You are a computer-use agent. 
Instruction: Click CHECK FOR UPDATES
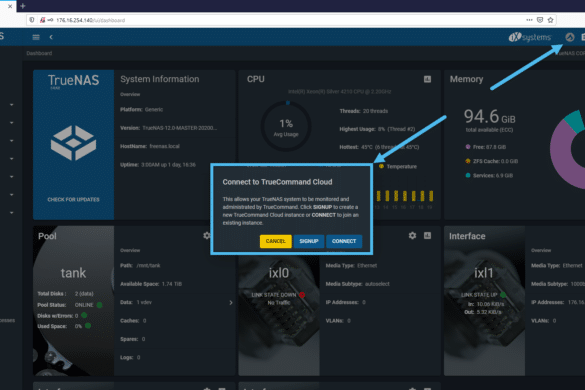73,200
